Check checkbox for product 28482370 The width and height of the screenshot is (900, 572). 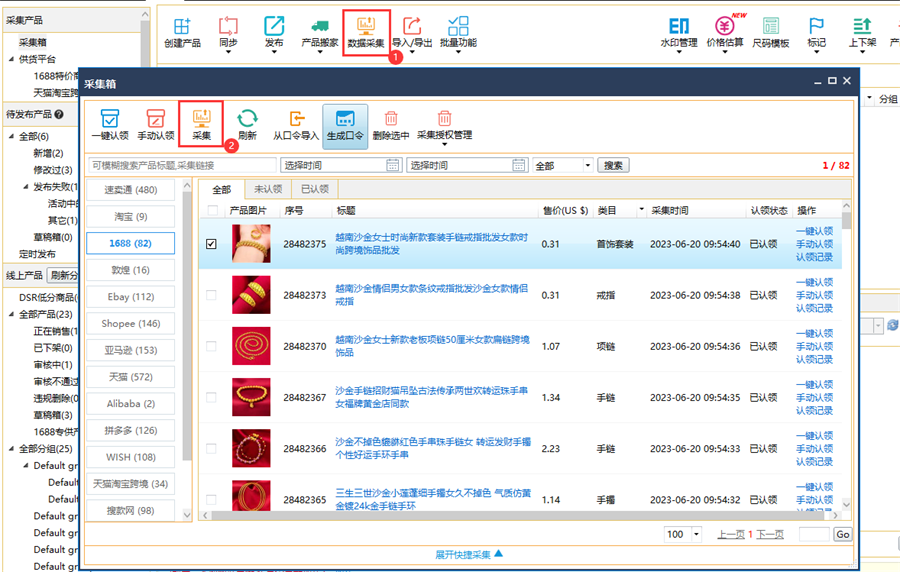(x=211, y=346)
